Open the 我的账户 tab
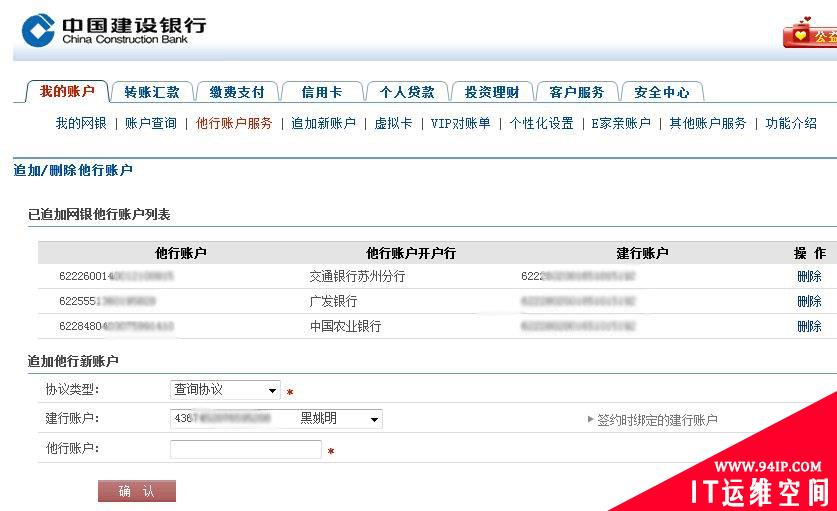This screenshot has height=511, width=837. 67,91
